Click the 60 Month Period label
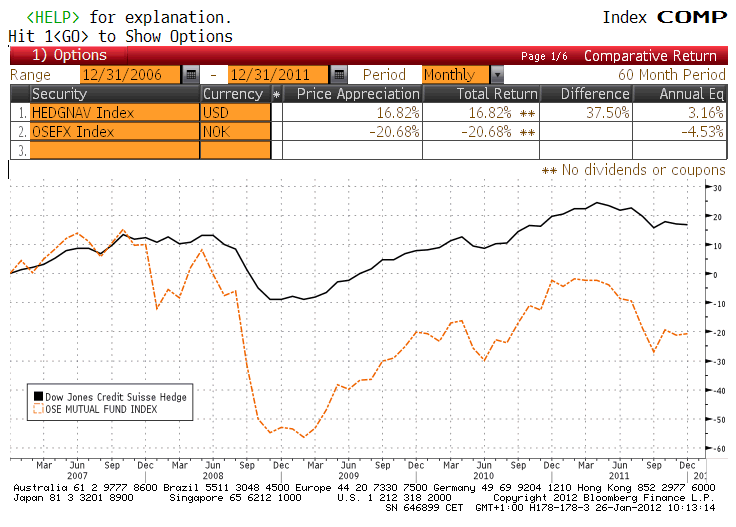 pos(672,75)
